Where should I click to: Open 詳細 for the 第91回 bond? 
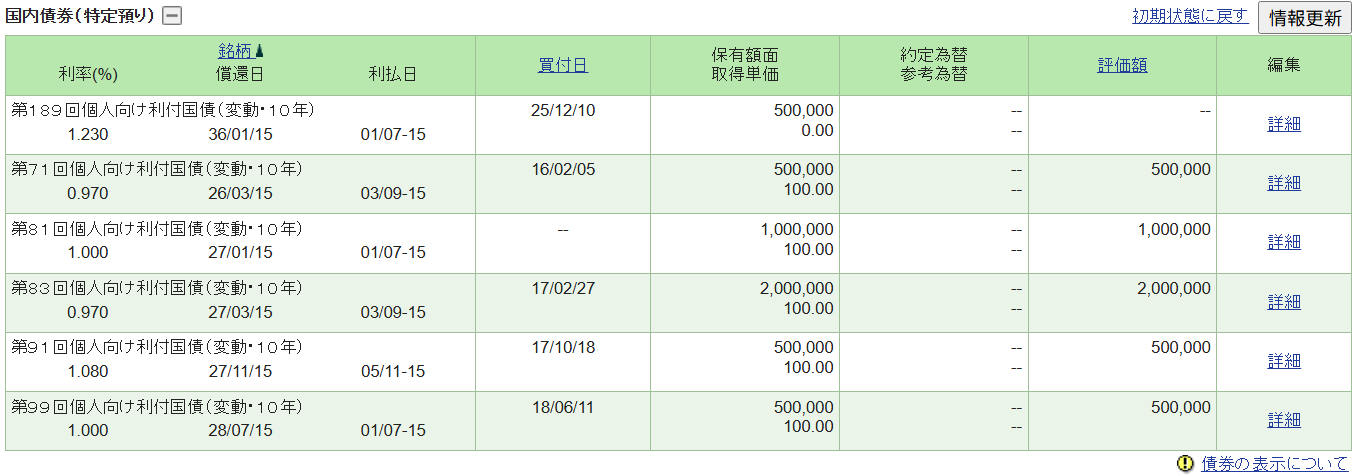1284,361
